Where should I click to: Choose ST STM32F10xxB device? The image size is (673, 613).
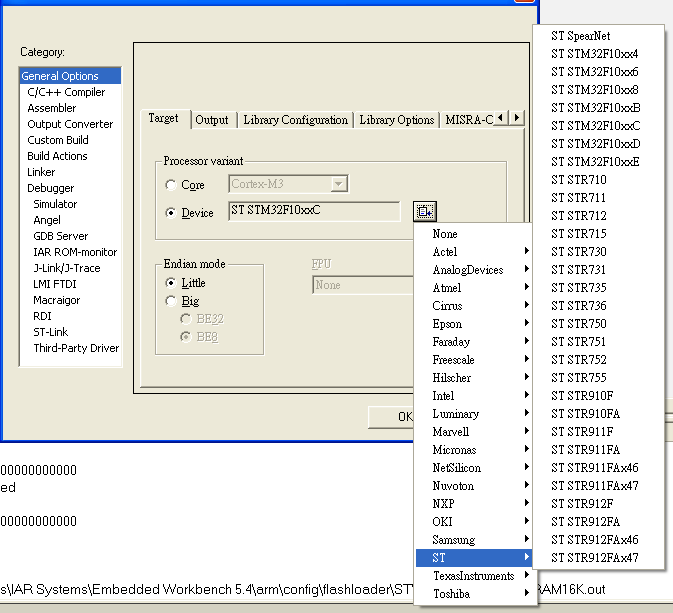pos(598,108)
